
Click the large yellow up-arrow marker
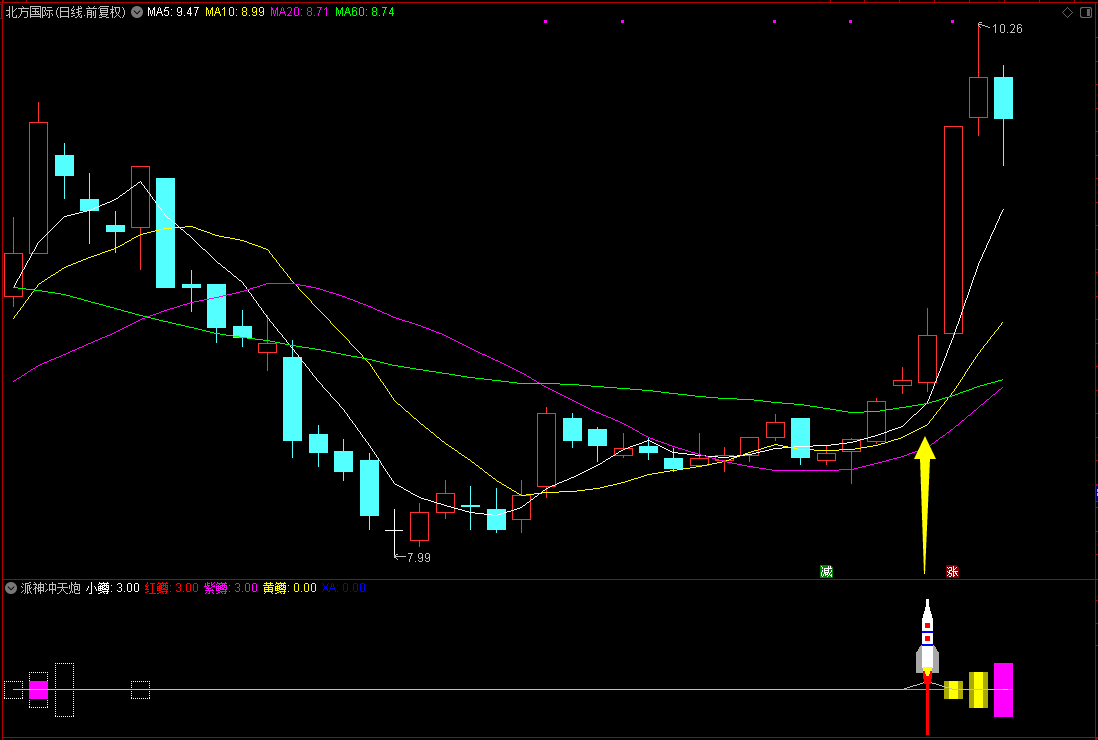point(925,505)
